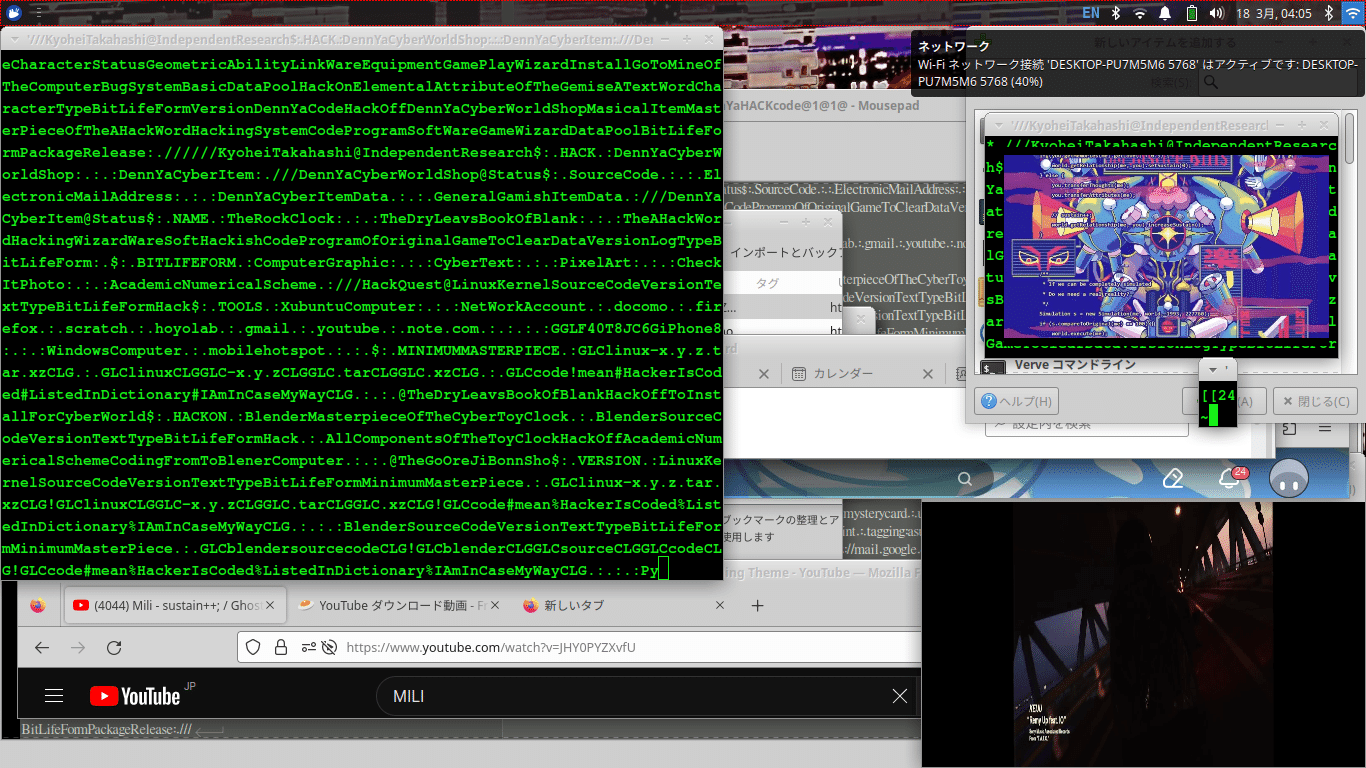Open the site permissions icon in URL bar
Viewport: 1366px width, 768px height.
pos(307,647)
